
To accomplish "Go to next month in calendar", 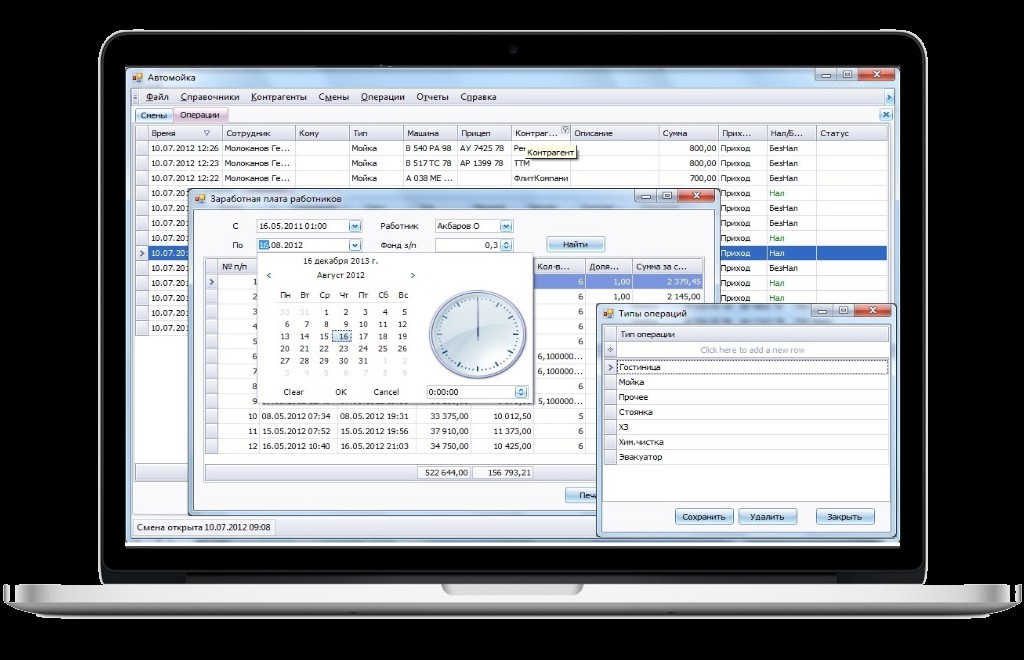I will click(413, 275).
